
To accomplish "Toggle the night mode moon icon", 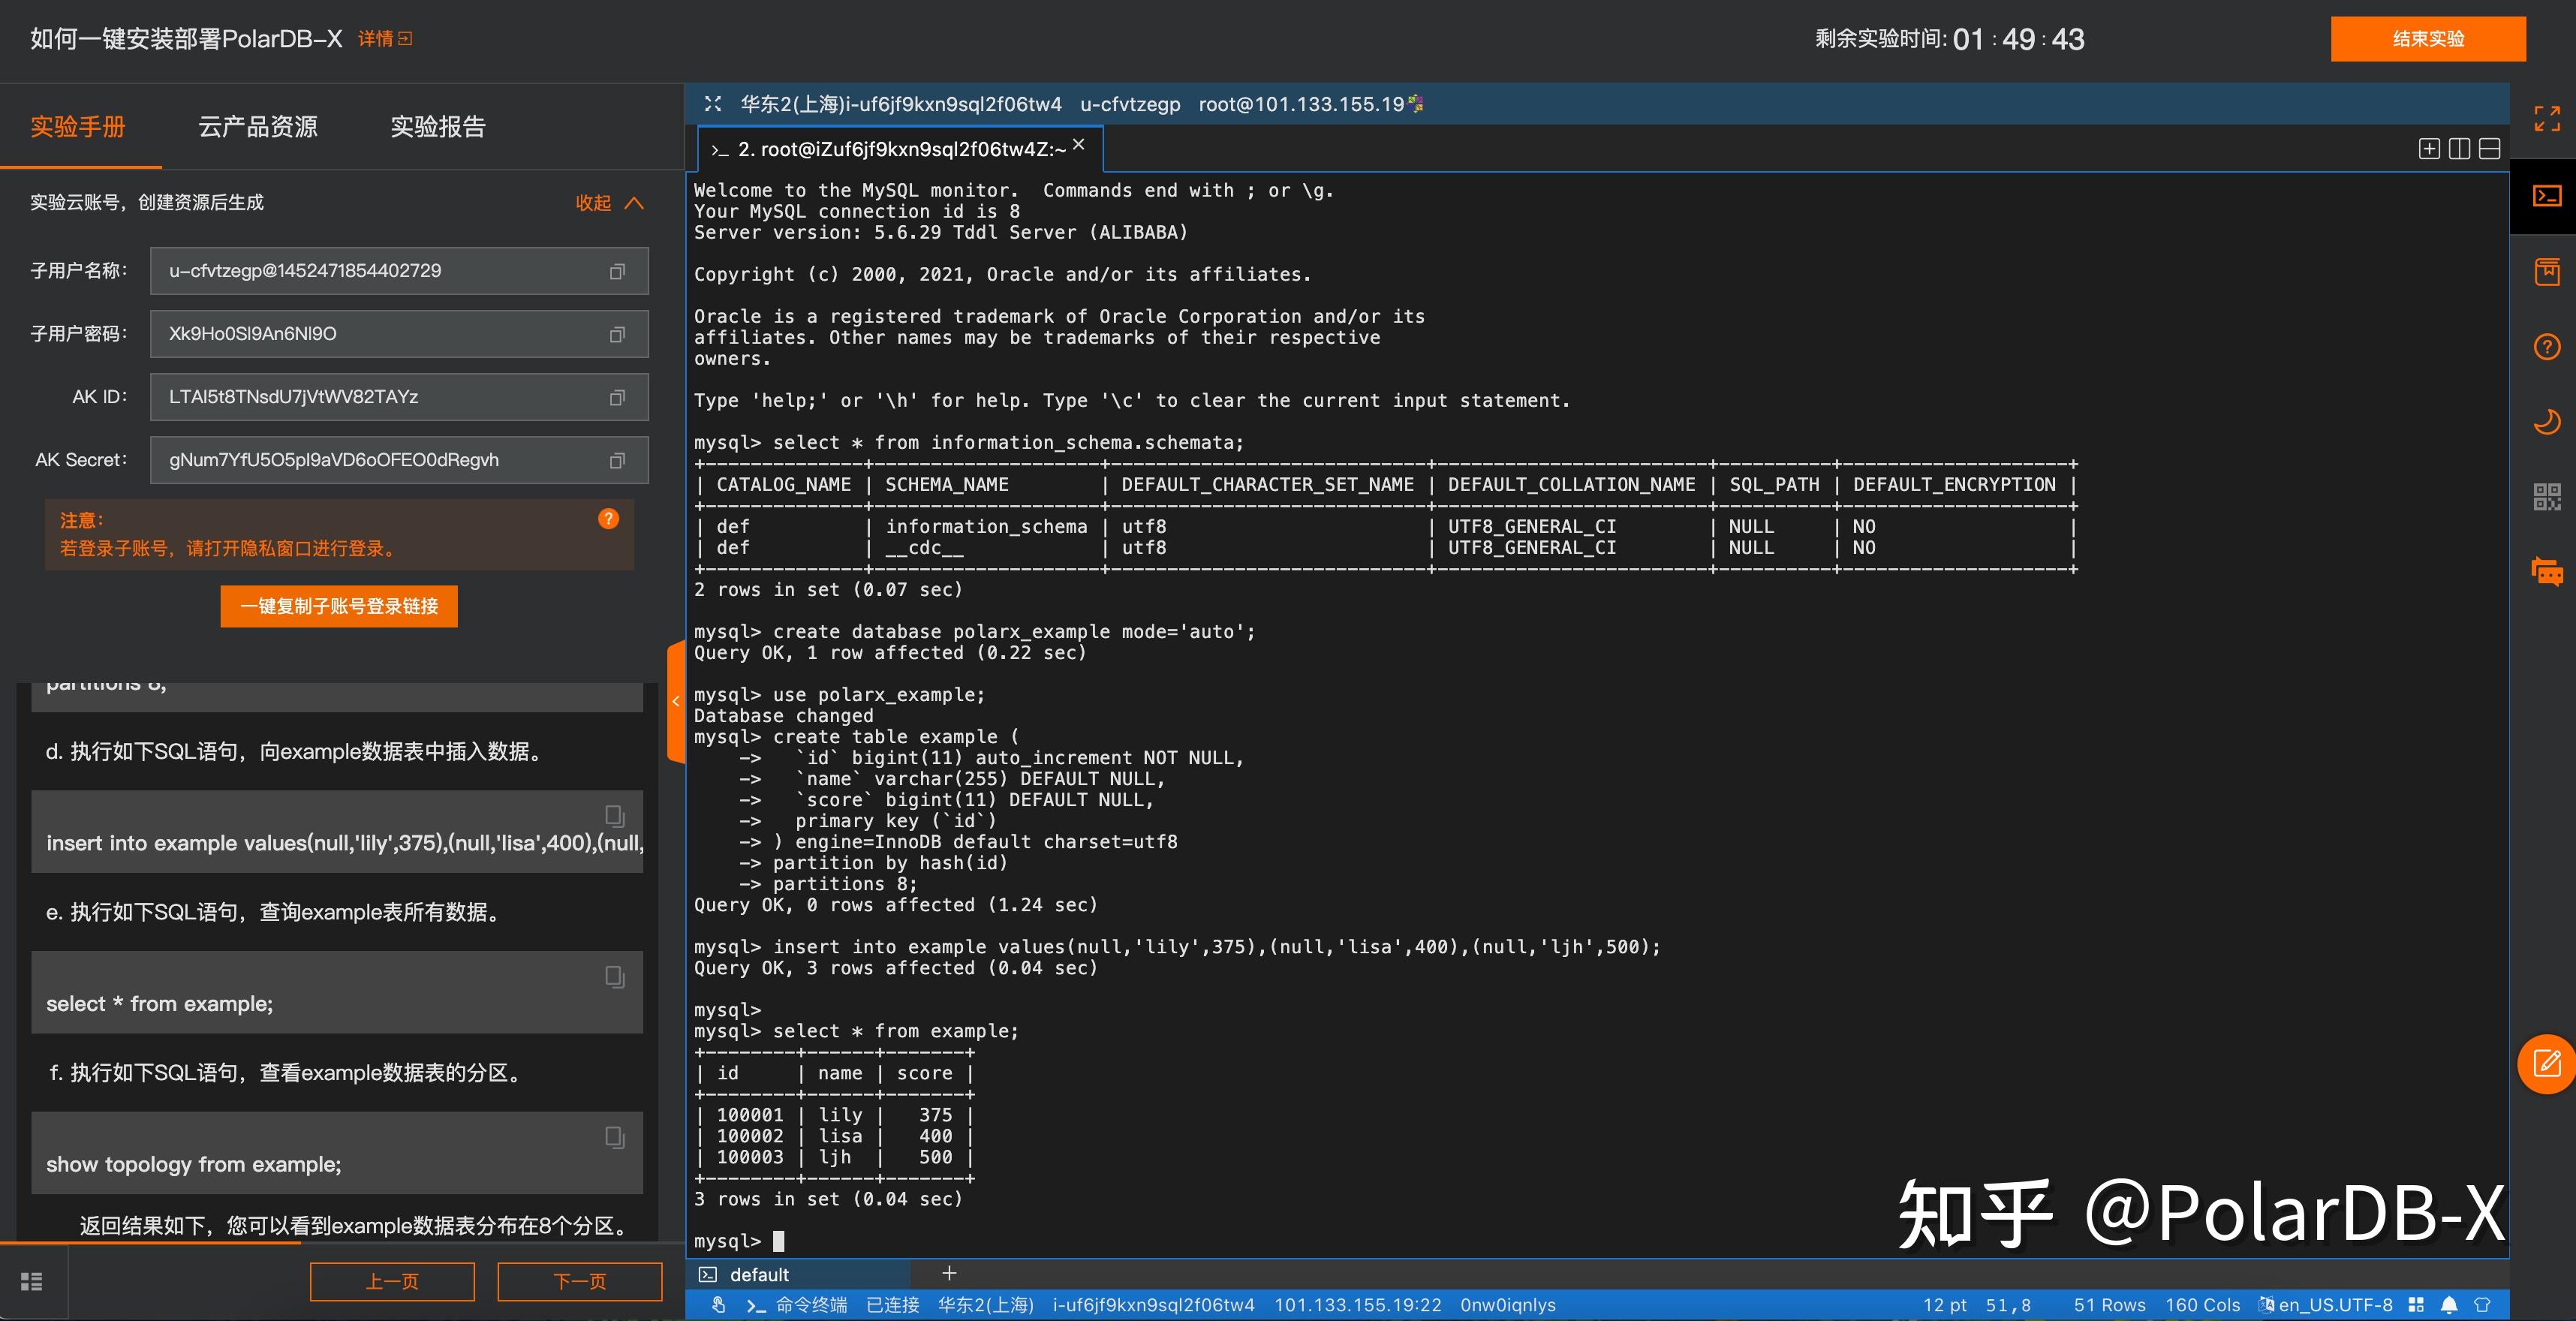I will (x=2546, y=421).
